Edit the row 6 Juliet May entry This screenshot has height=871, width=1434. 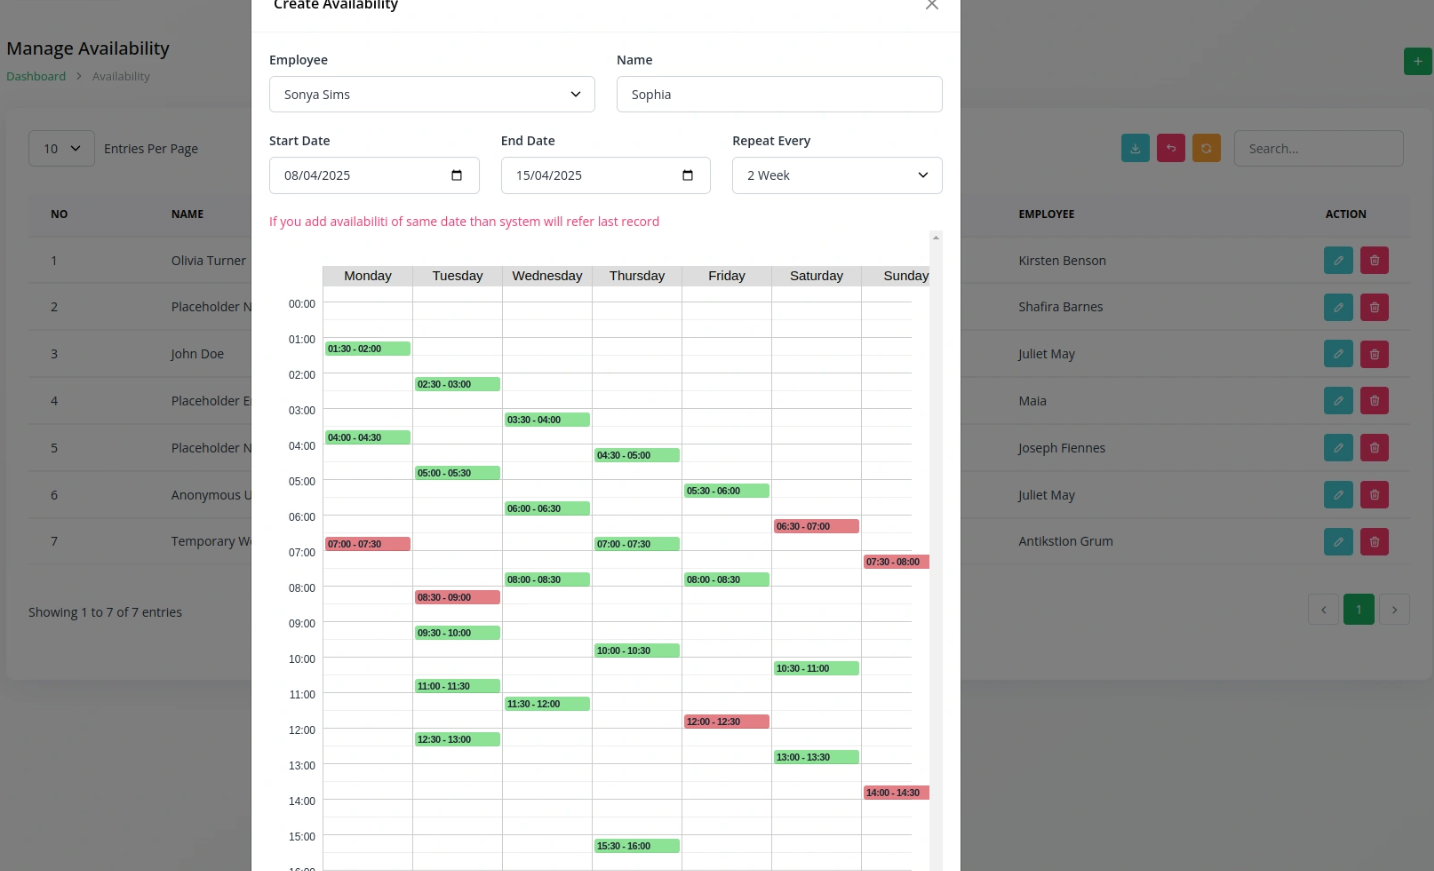pyautogui.click(x=1338, y=494)
